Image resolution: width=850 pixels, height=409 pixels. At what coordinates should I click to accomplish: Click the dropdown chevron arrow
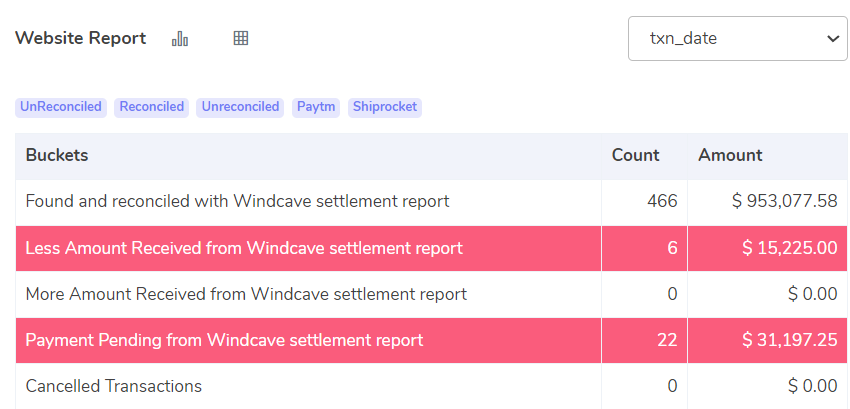(833, 39)
